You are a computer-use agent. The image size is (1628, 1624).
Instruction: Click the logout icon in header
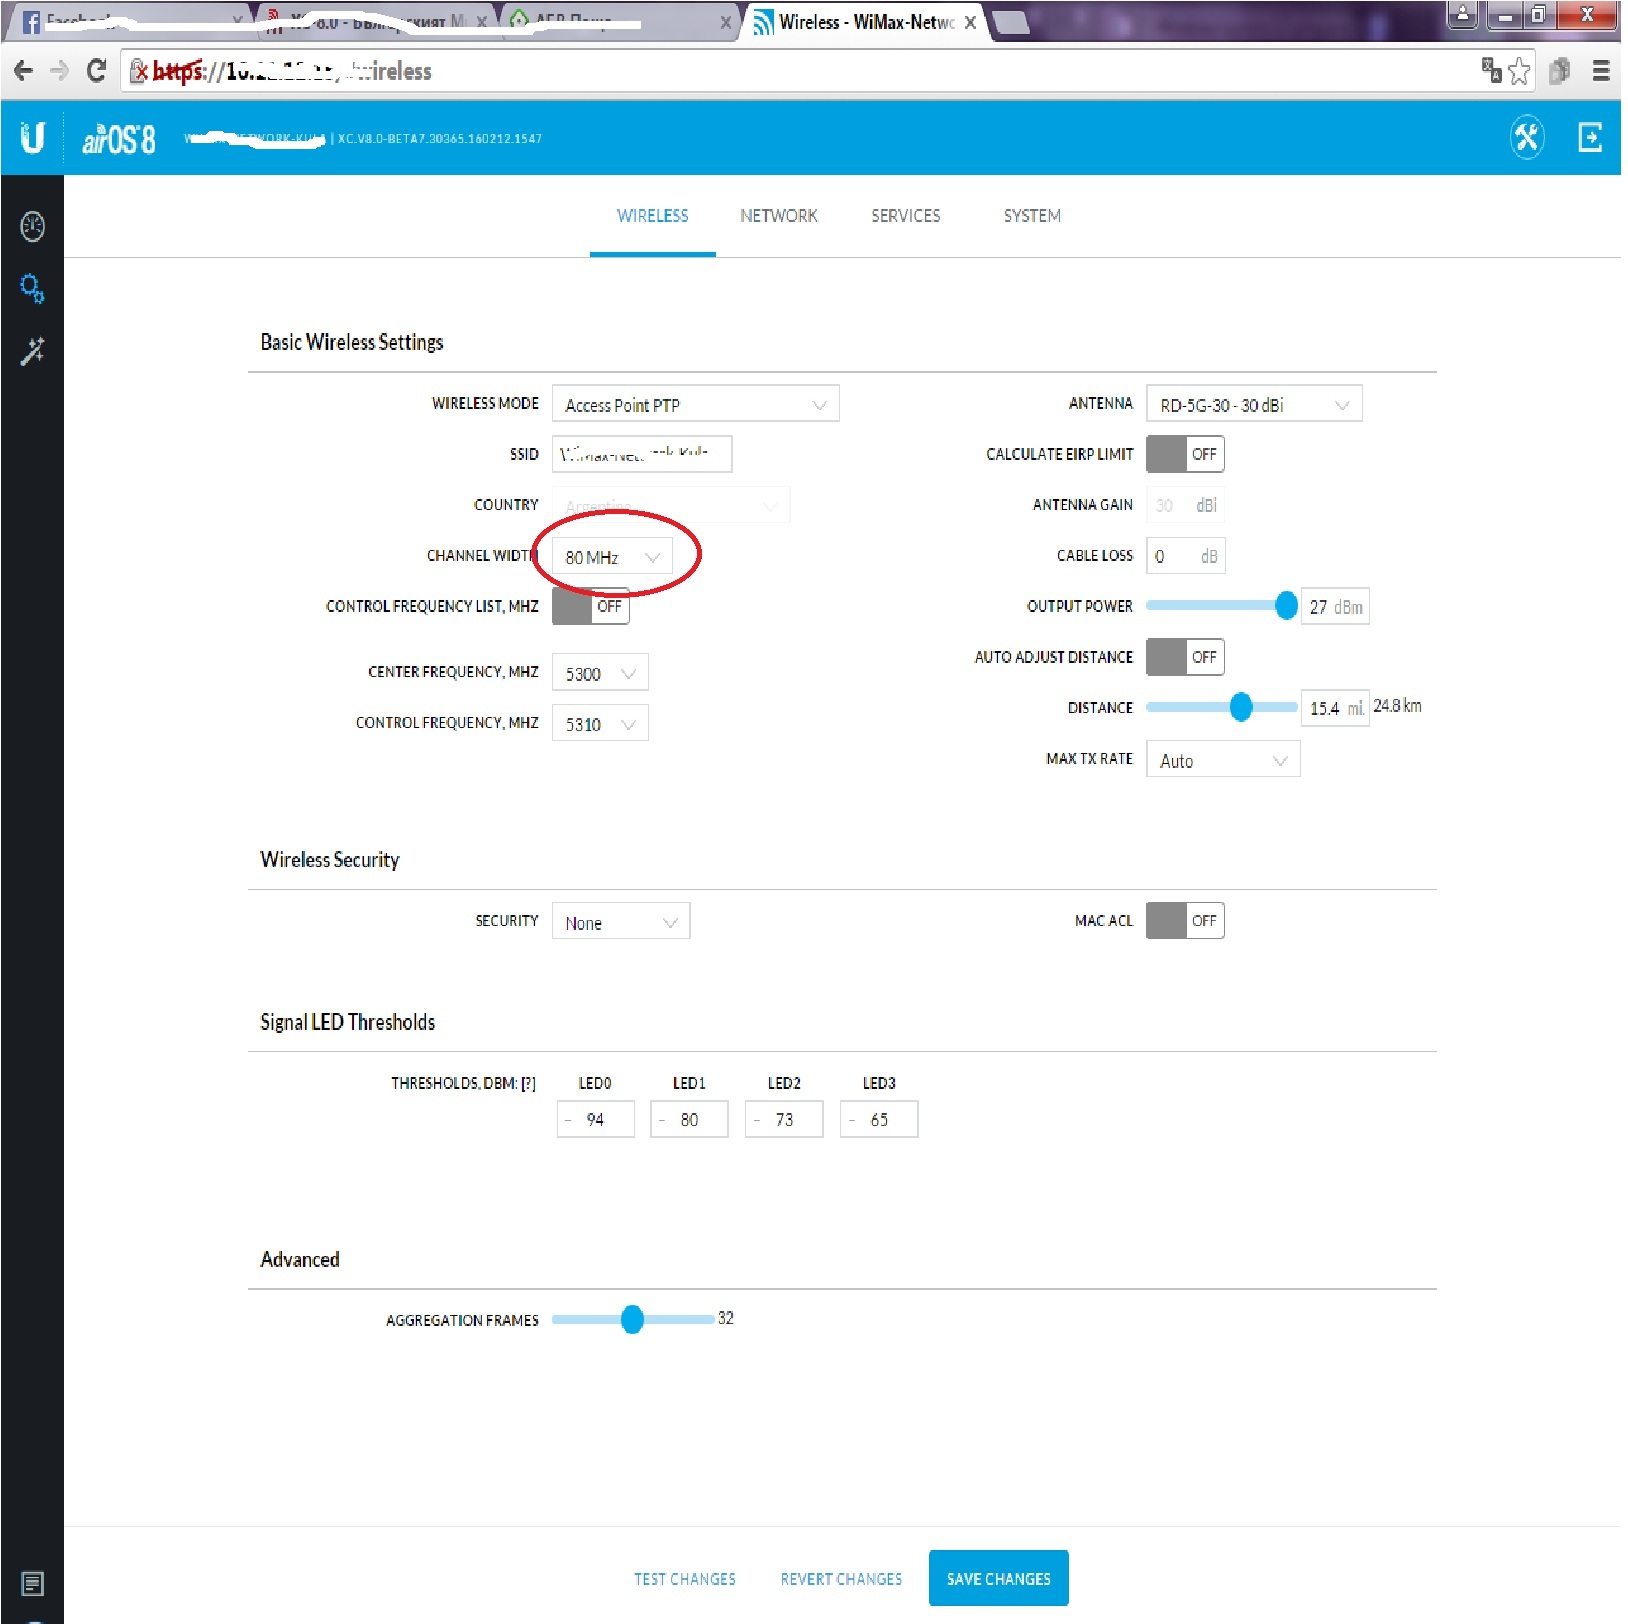(x=1589, y=138)
